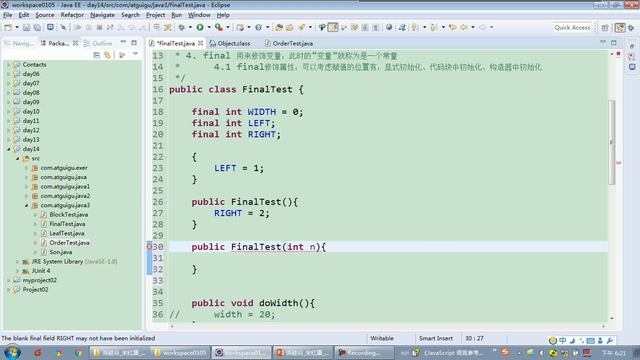
Task: Open Package Explorer View Menu triangle
Action: [x=135, y=55]
